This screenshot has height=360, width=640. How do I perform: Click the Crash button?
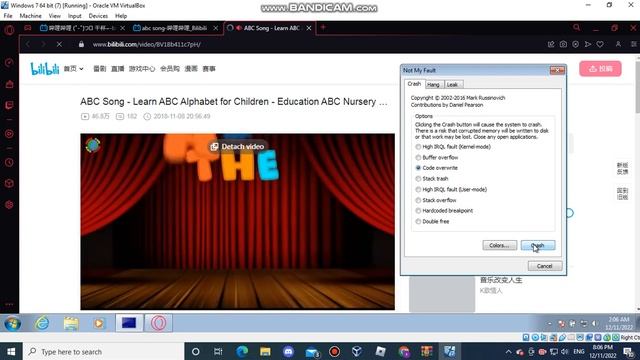tap(538, 245)
